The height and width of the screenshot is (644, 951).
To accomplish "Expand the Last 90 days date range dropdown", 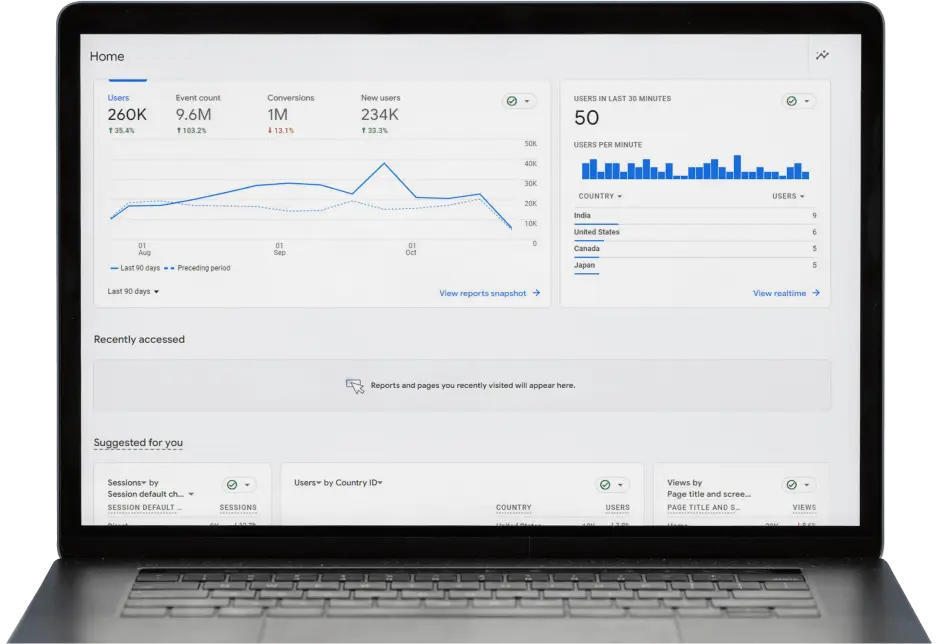I will click(x=133, y=291).
